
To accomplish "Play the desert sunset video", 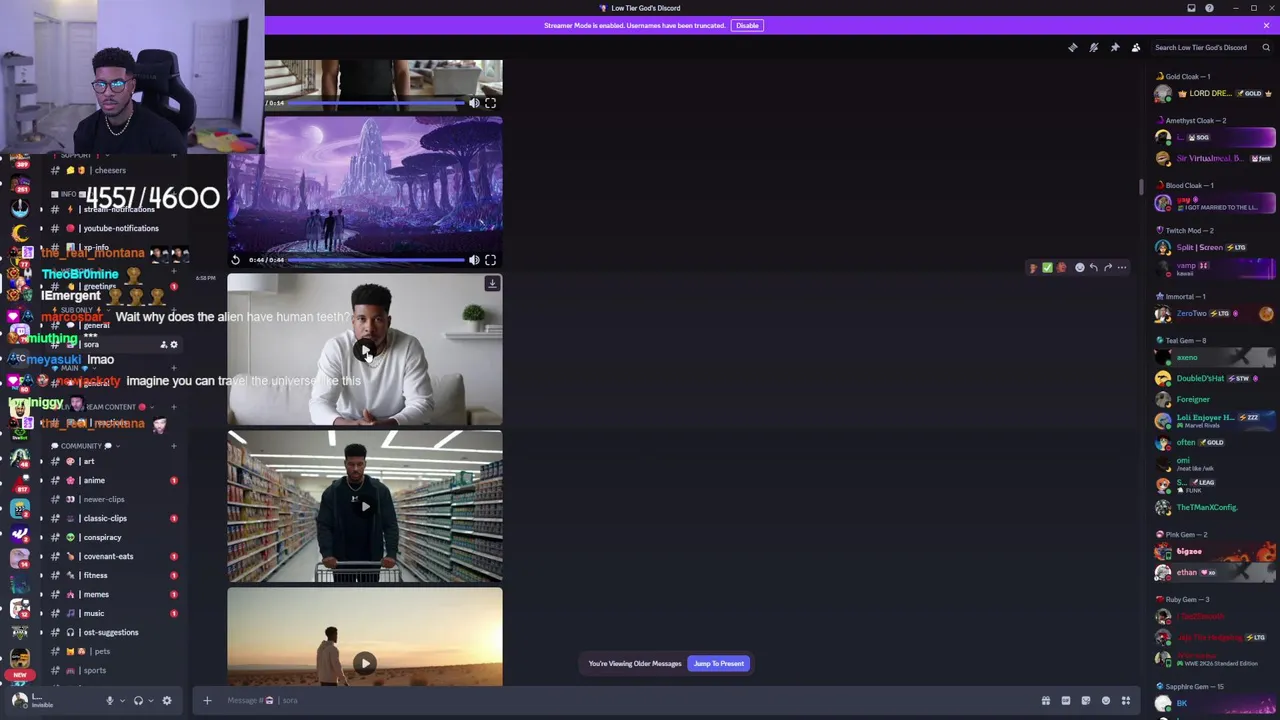I will pyautogui.click(x=365, y=663).
